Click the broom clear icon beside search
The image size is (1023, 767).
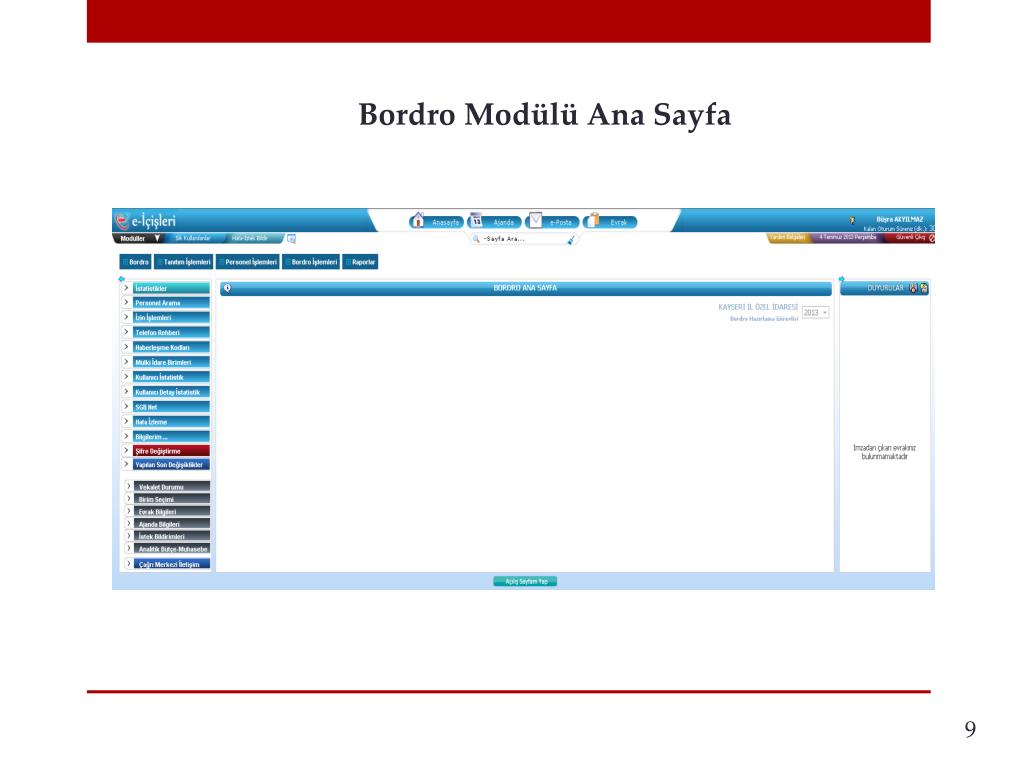click(571, 240)
